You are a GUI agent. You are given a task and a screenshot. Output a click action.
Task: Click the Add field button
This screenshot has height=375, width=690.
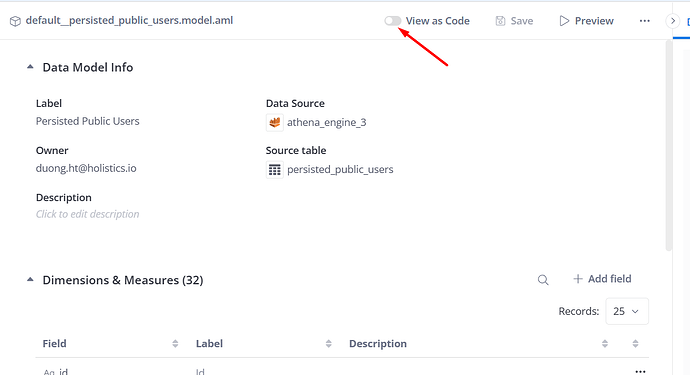coord(602,279)
